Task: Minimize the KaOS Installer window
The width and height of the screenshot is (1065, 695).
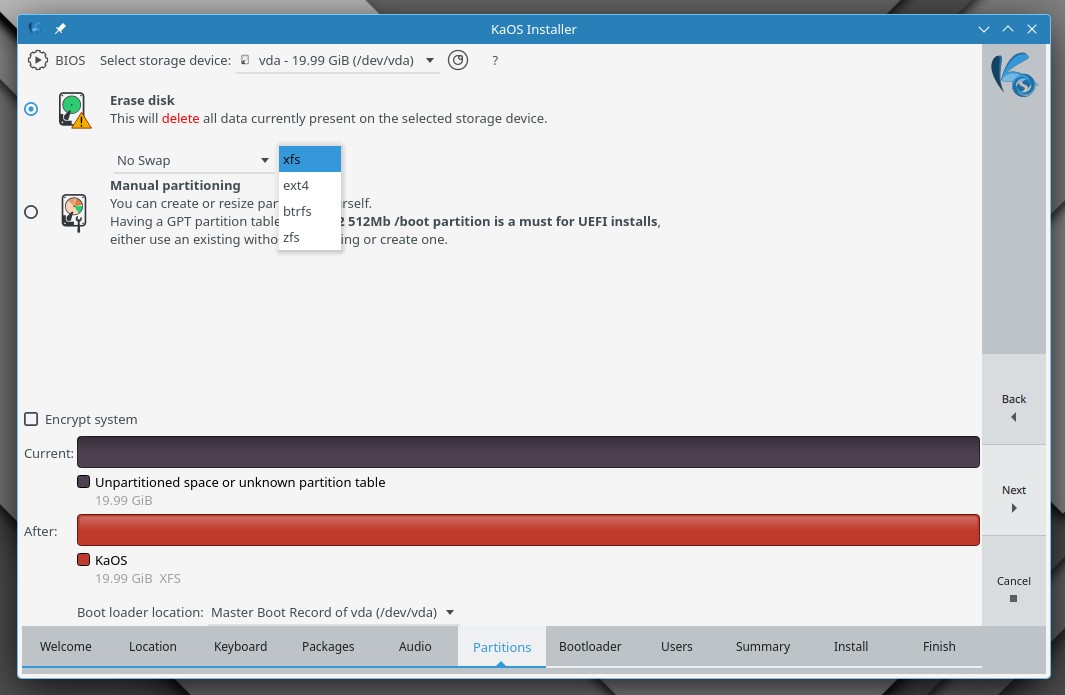Action: pos(983,29)
